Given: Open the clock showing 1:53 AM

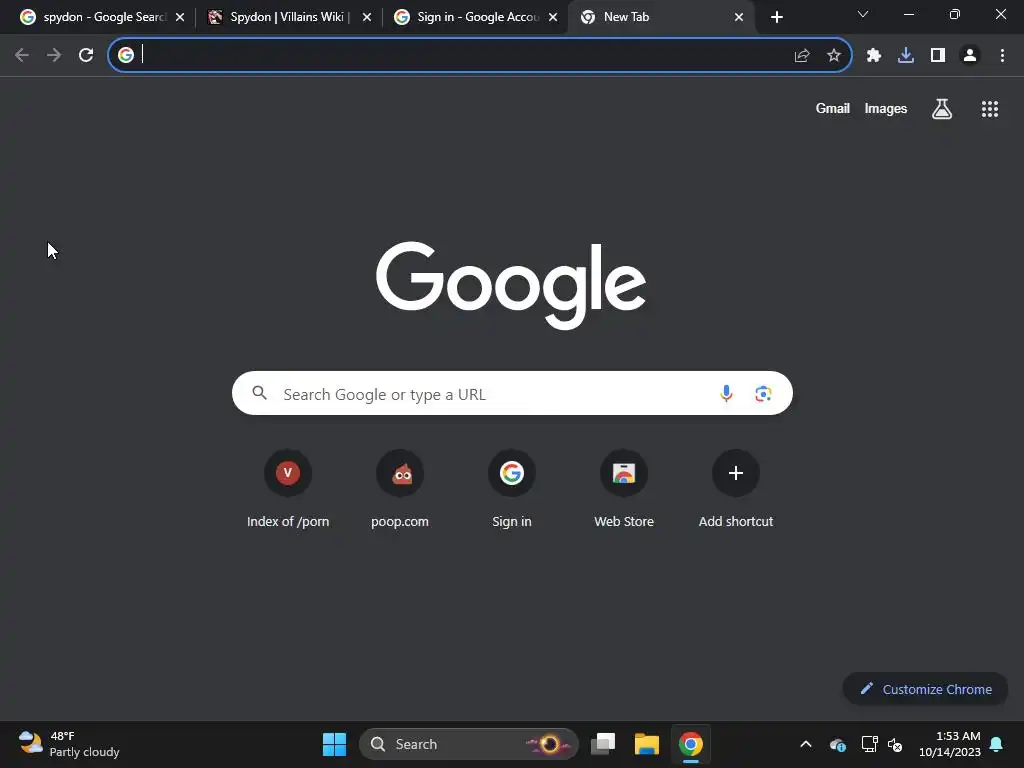Looking at the screenshot, I should point(950,744).
